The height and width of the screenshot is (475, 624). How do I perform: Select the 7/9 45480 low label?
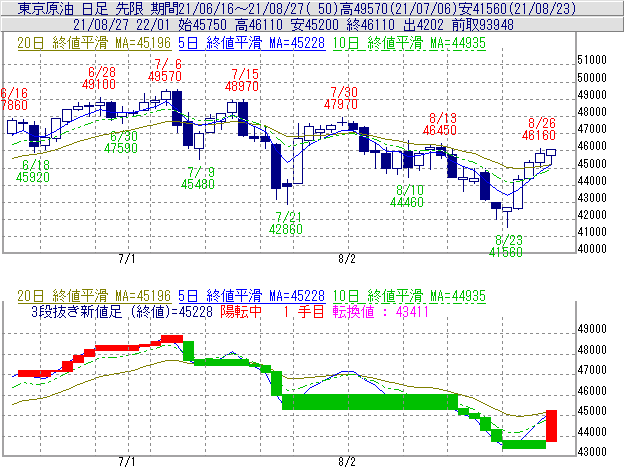[198, 178]
